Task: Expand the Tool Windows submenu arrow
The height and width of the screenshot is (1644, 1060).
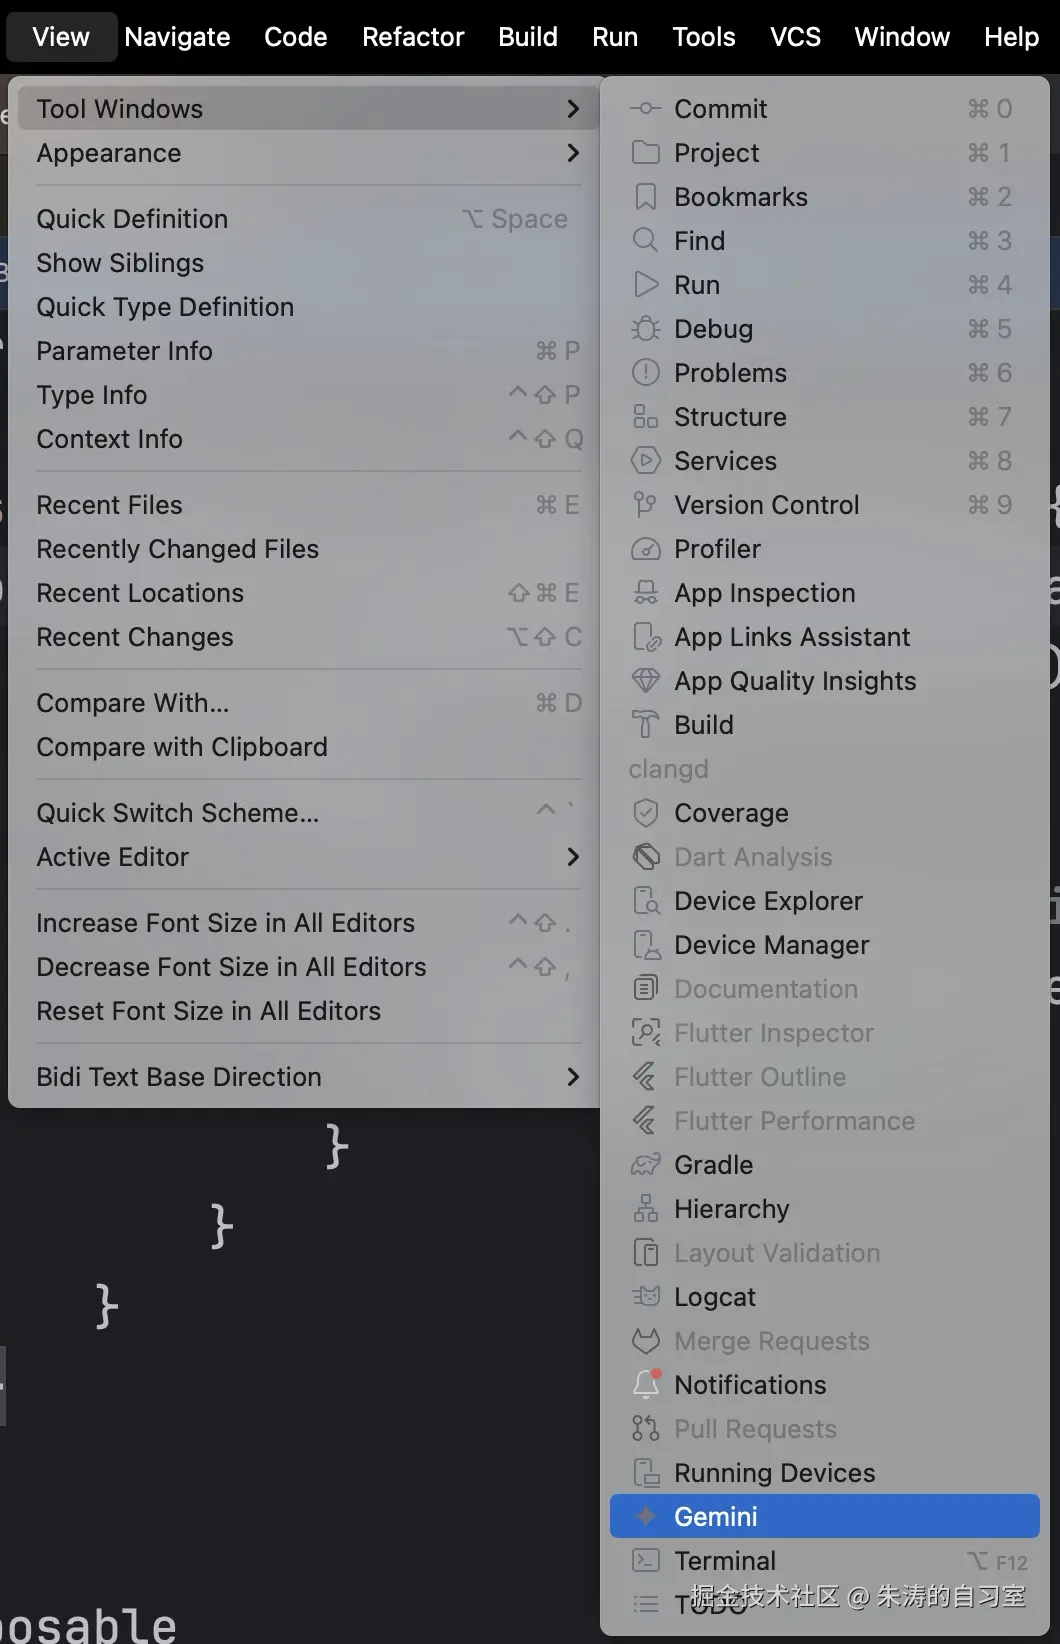Action: (573, 109)
